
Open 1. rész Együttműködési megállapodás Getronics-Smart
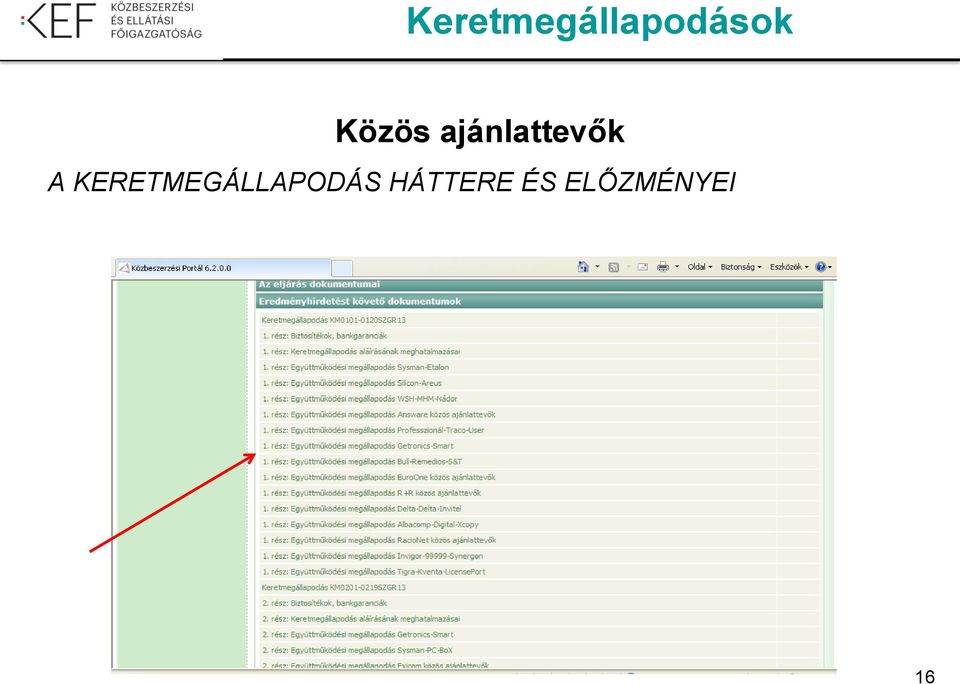[x=358, y=446]
